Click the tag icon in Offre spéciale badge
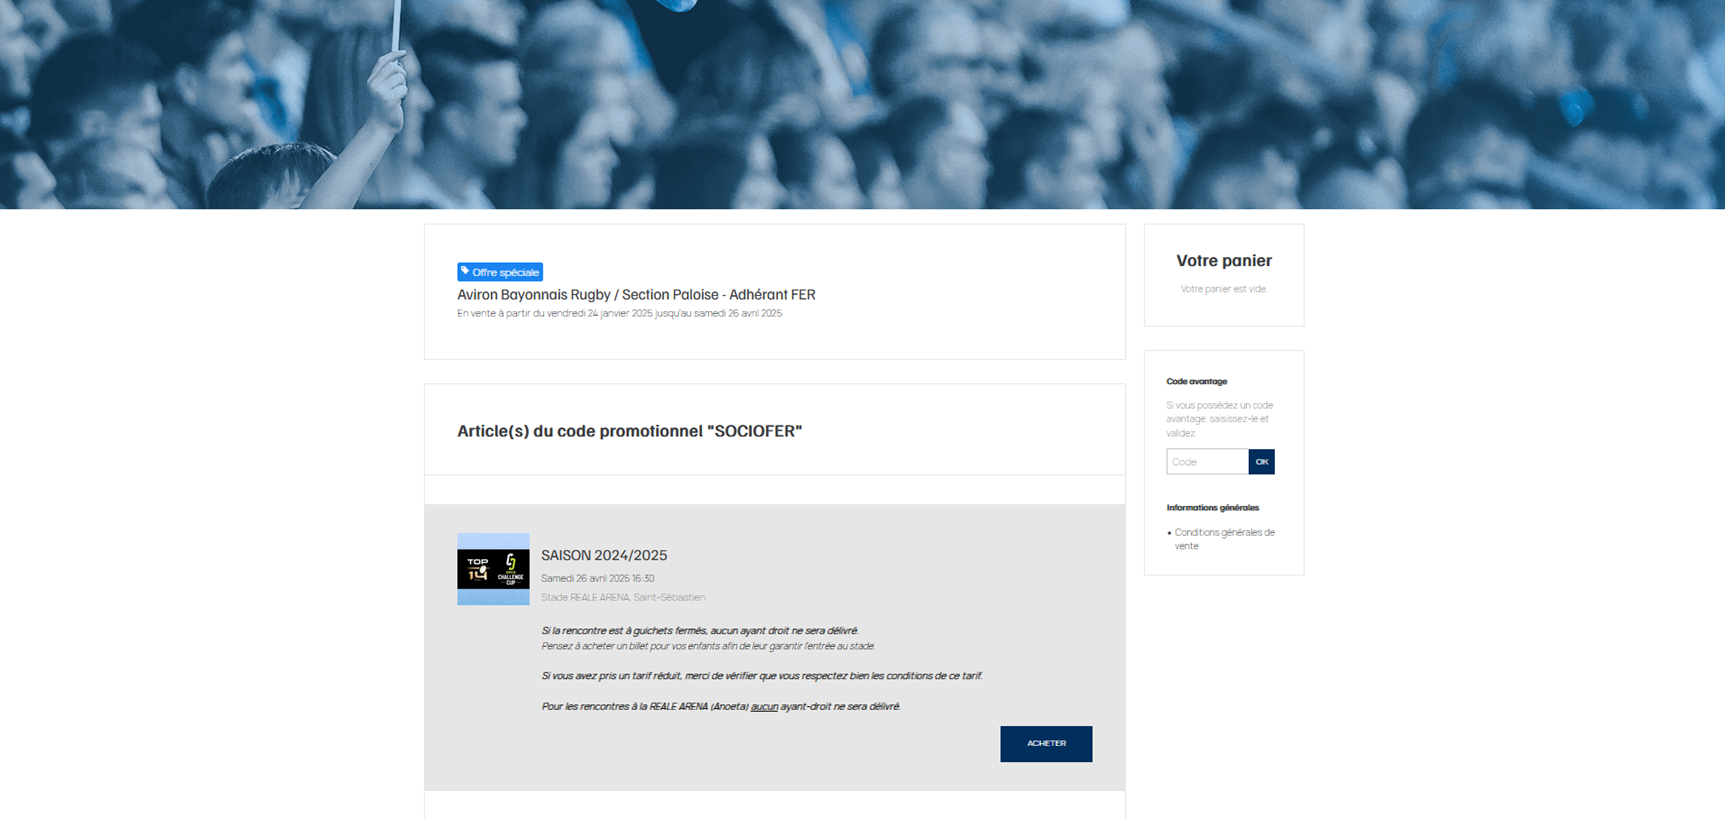1725x819 pixels. click(x=465, y=271)
